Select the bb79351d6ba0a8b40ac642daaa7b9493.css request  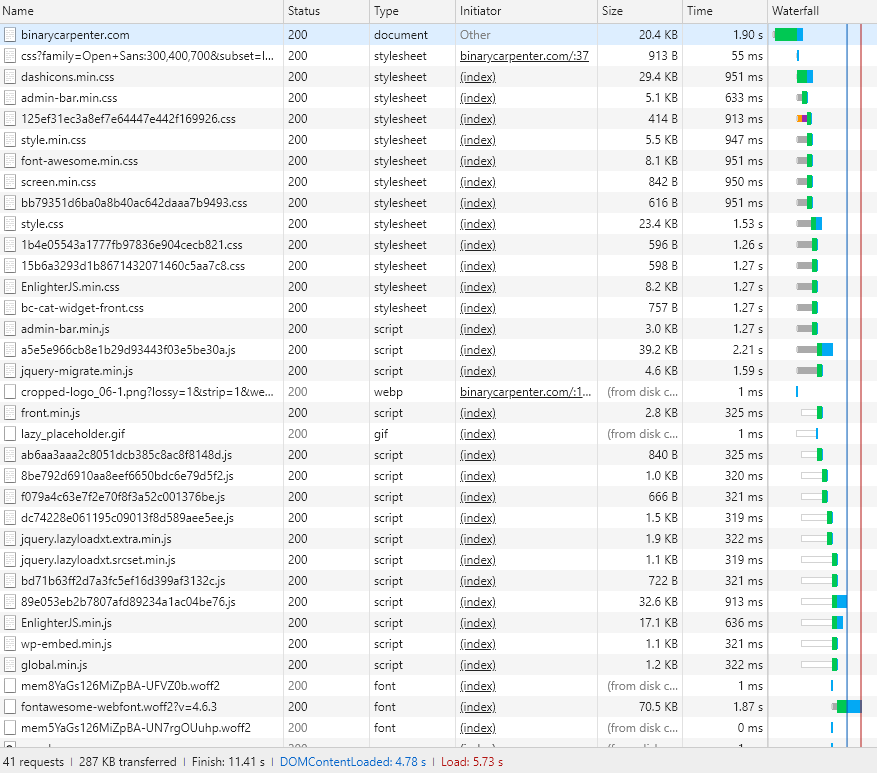[x=134, y=203]
